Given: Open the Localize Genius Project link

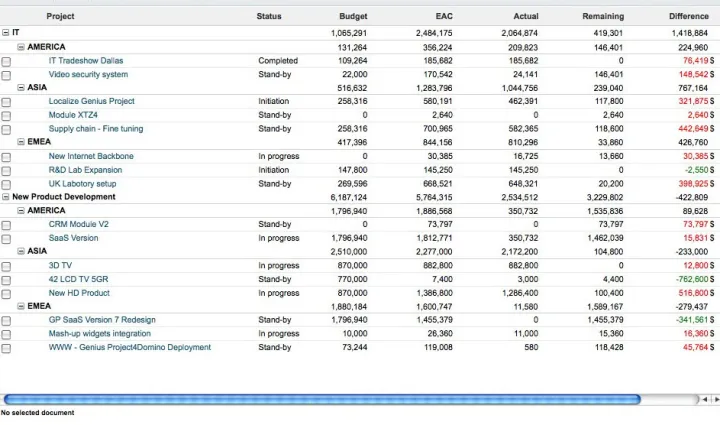Looking at the screenshot, I should pyautogui.click(x=91, y=101).
